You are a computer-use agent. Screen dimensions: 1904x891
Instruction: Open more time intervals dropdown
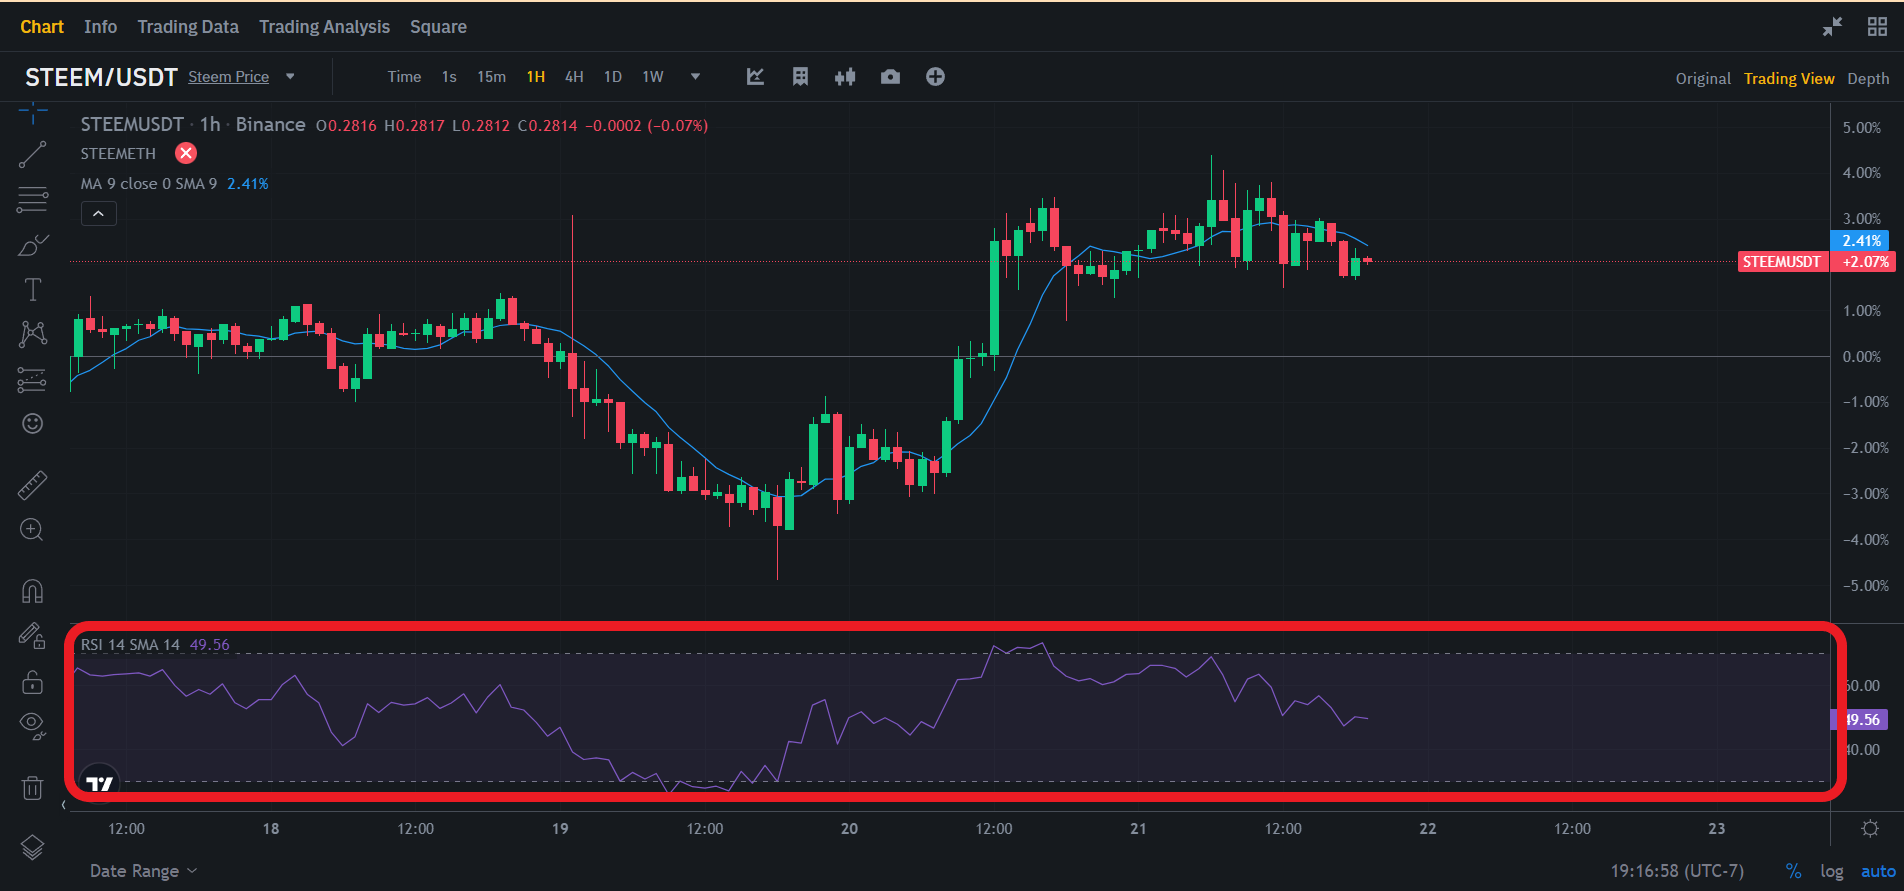coord(695,77)
